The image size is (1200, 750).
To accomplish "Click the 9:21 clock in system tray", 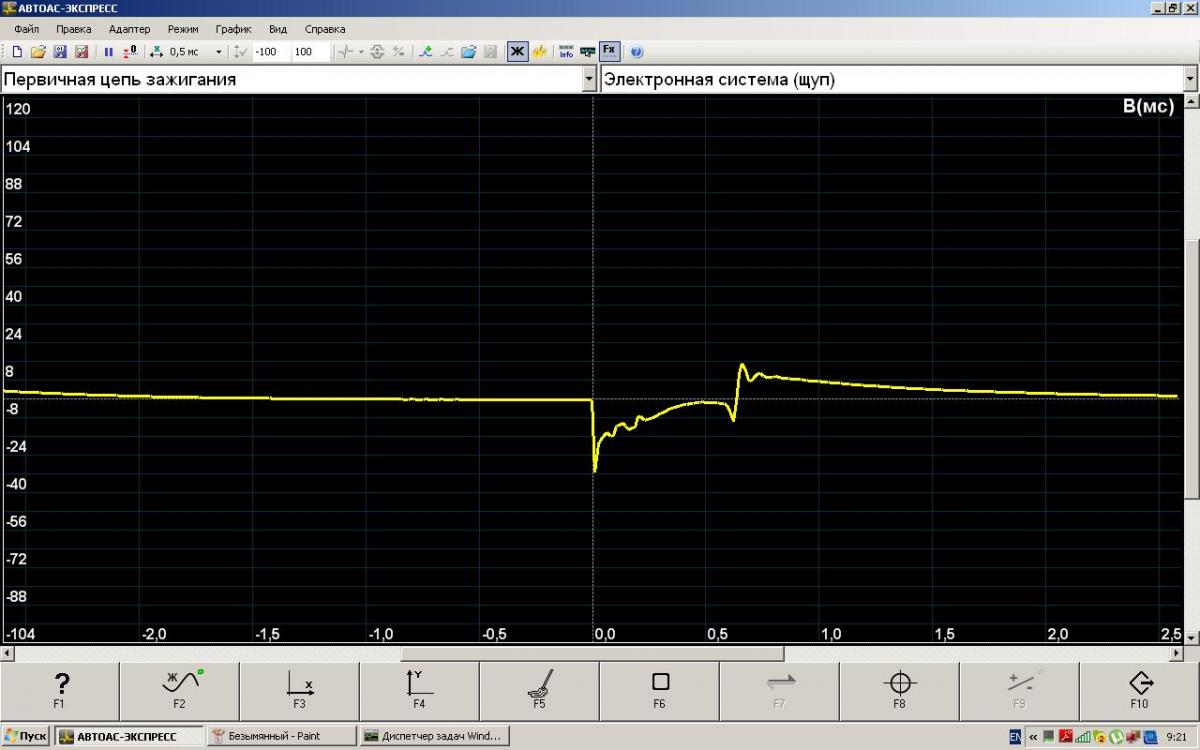I will tap(1176, 736).
